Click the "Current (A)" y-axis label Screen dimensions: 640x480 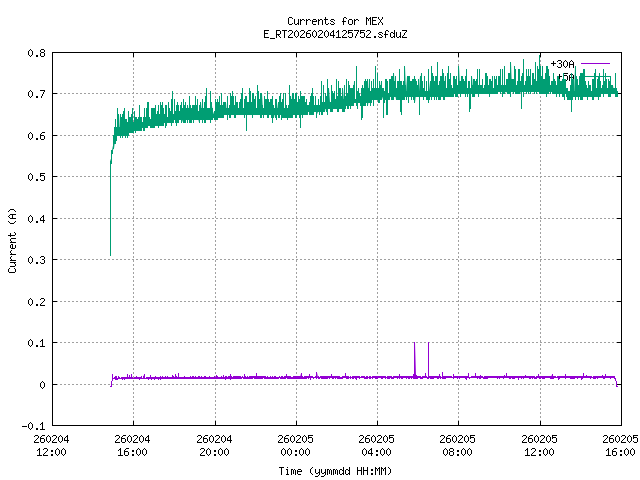tap(12, 239)
